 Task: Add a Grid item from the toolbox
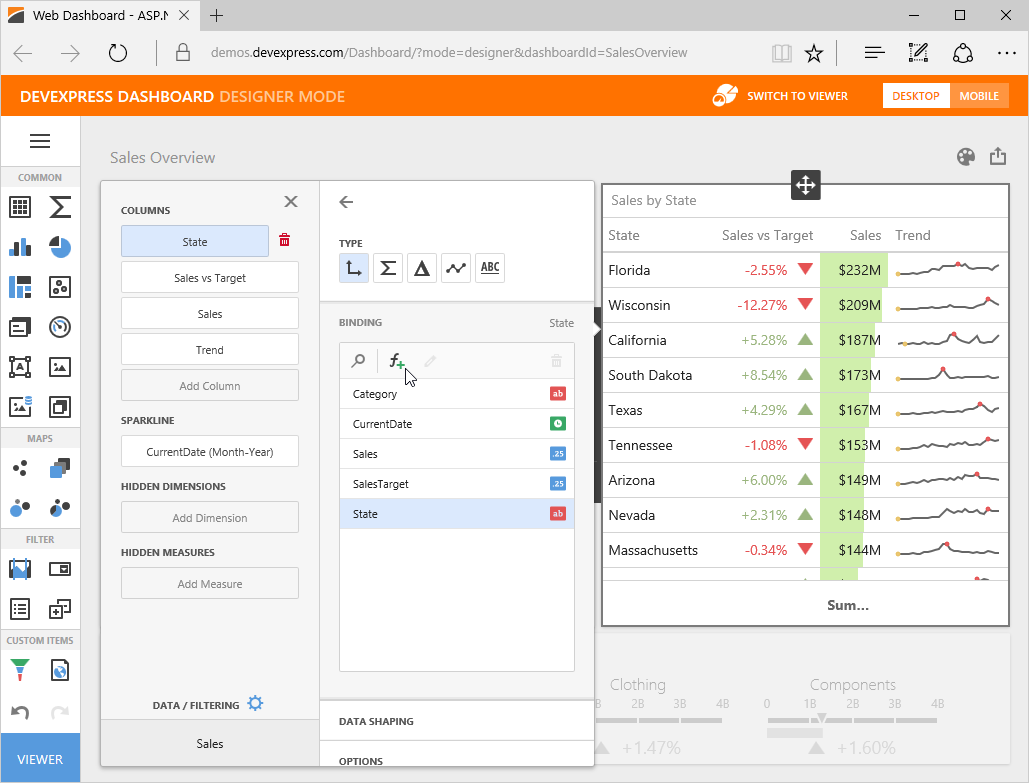20,207
